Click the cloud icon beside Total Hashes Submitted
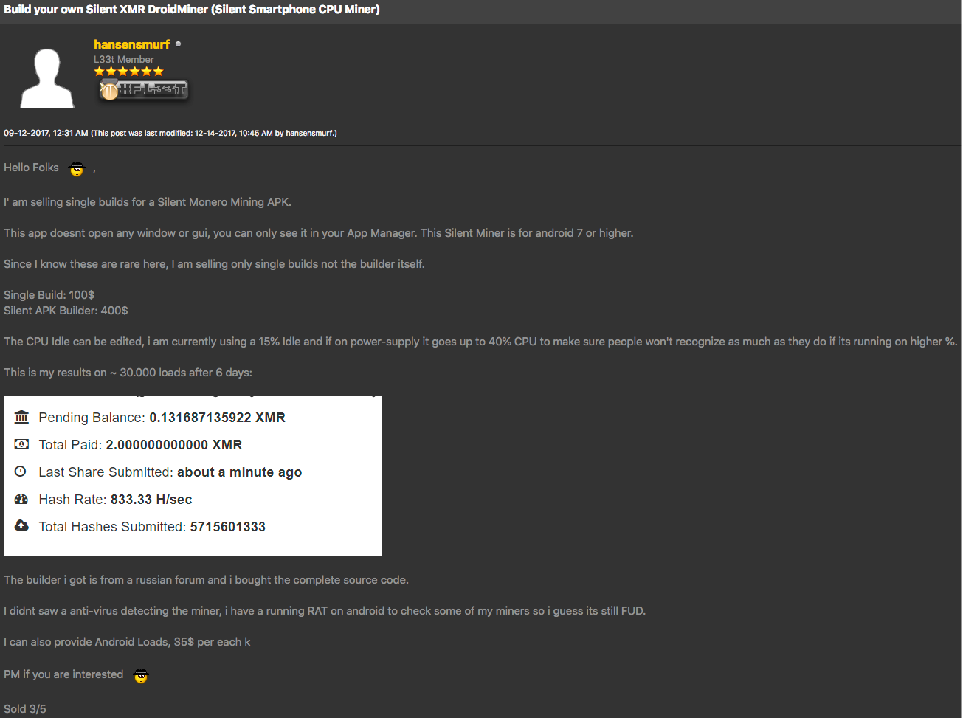 22,526
